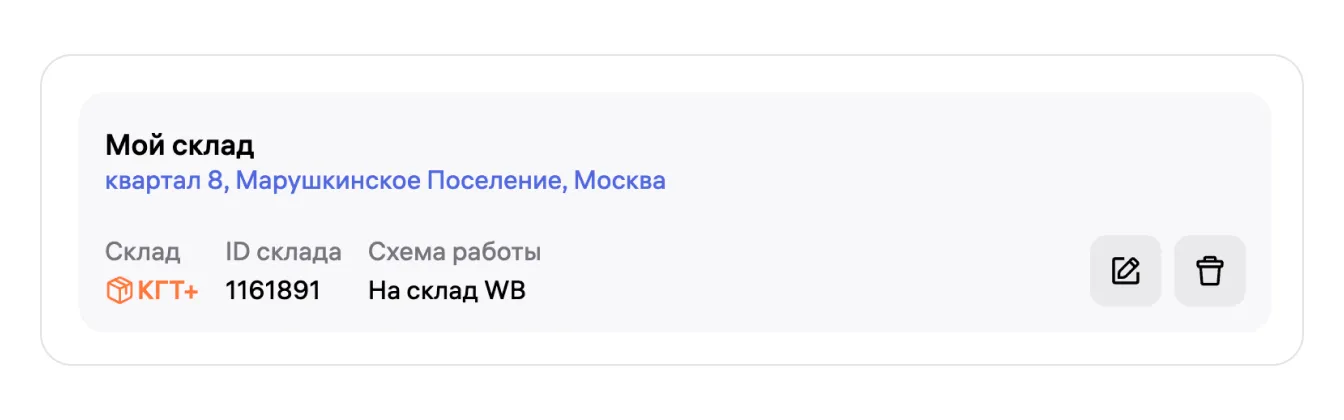Click the "На склад WB" value
Image resolution: width=1344 pixels, height=420 pixels.
coord(446,291)
